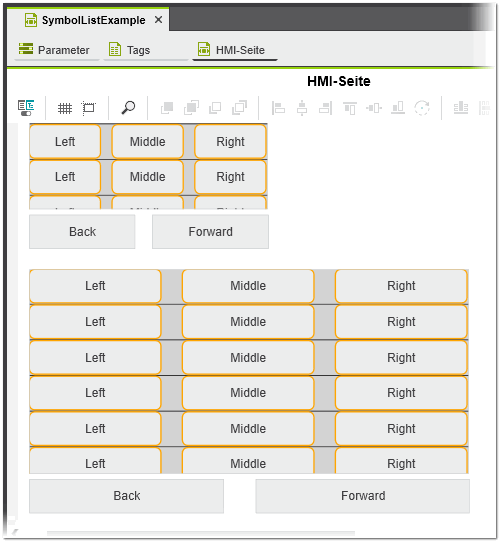This screenshot has width=500, height=542.
Task: Click the align left edges icon
Action: [x=278, y=108]
